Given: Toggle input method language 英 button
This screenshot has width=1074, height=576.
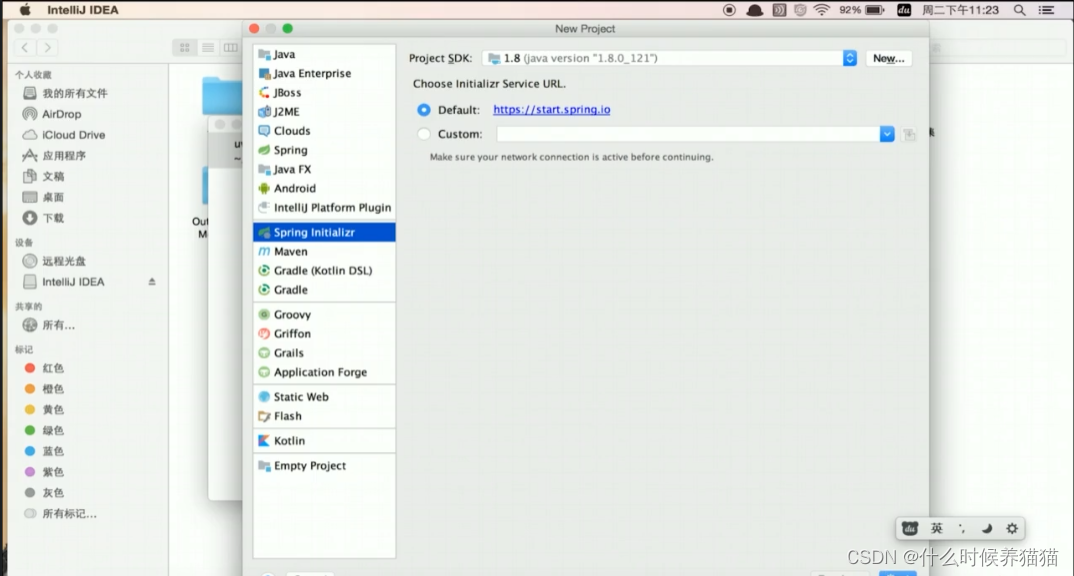Looking at the screenshot, I should pyautogui.click(x=936, y=528).
